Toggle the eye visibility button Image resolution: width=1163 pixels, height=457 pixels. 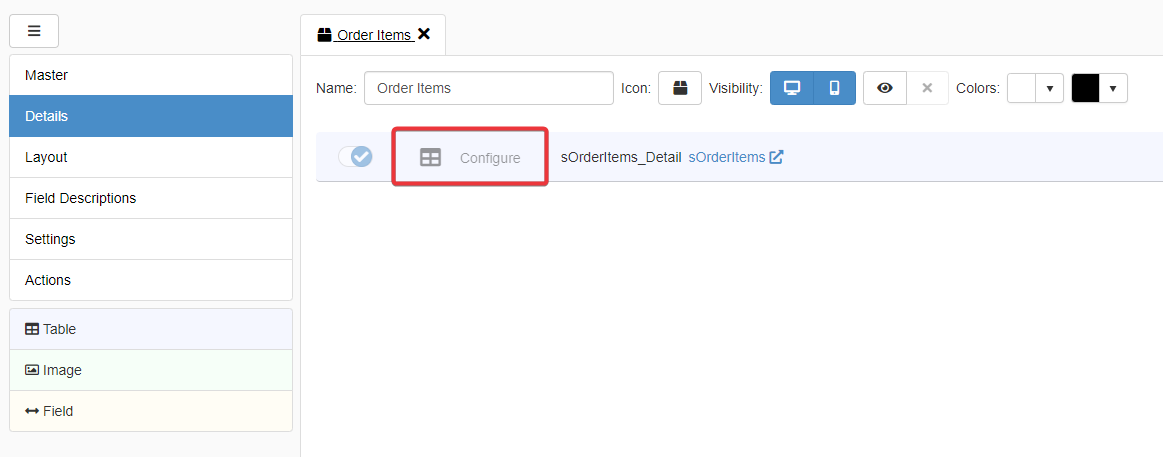click(885, 88)
